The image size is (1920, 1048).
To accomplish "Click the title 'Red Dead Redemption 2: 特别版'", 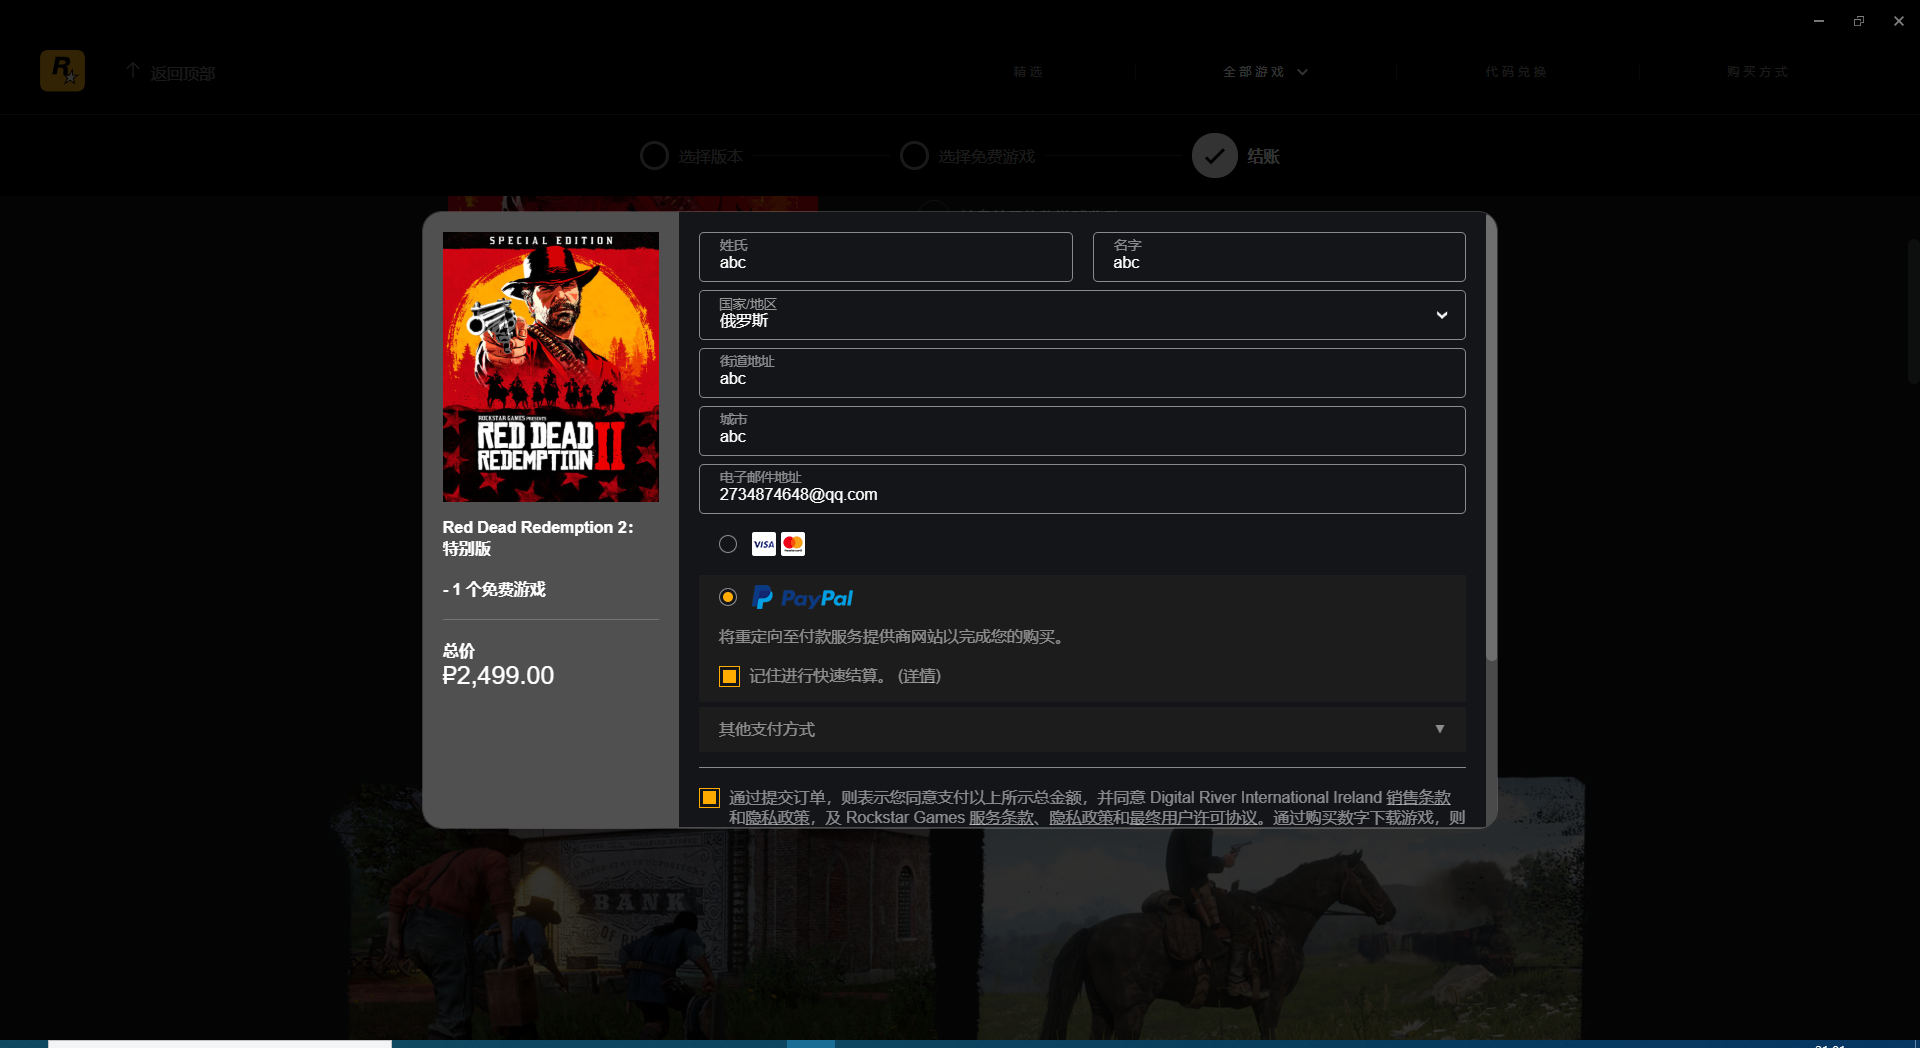I will 538,538.
